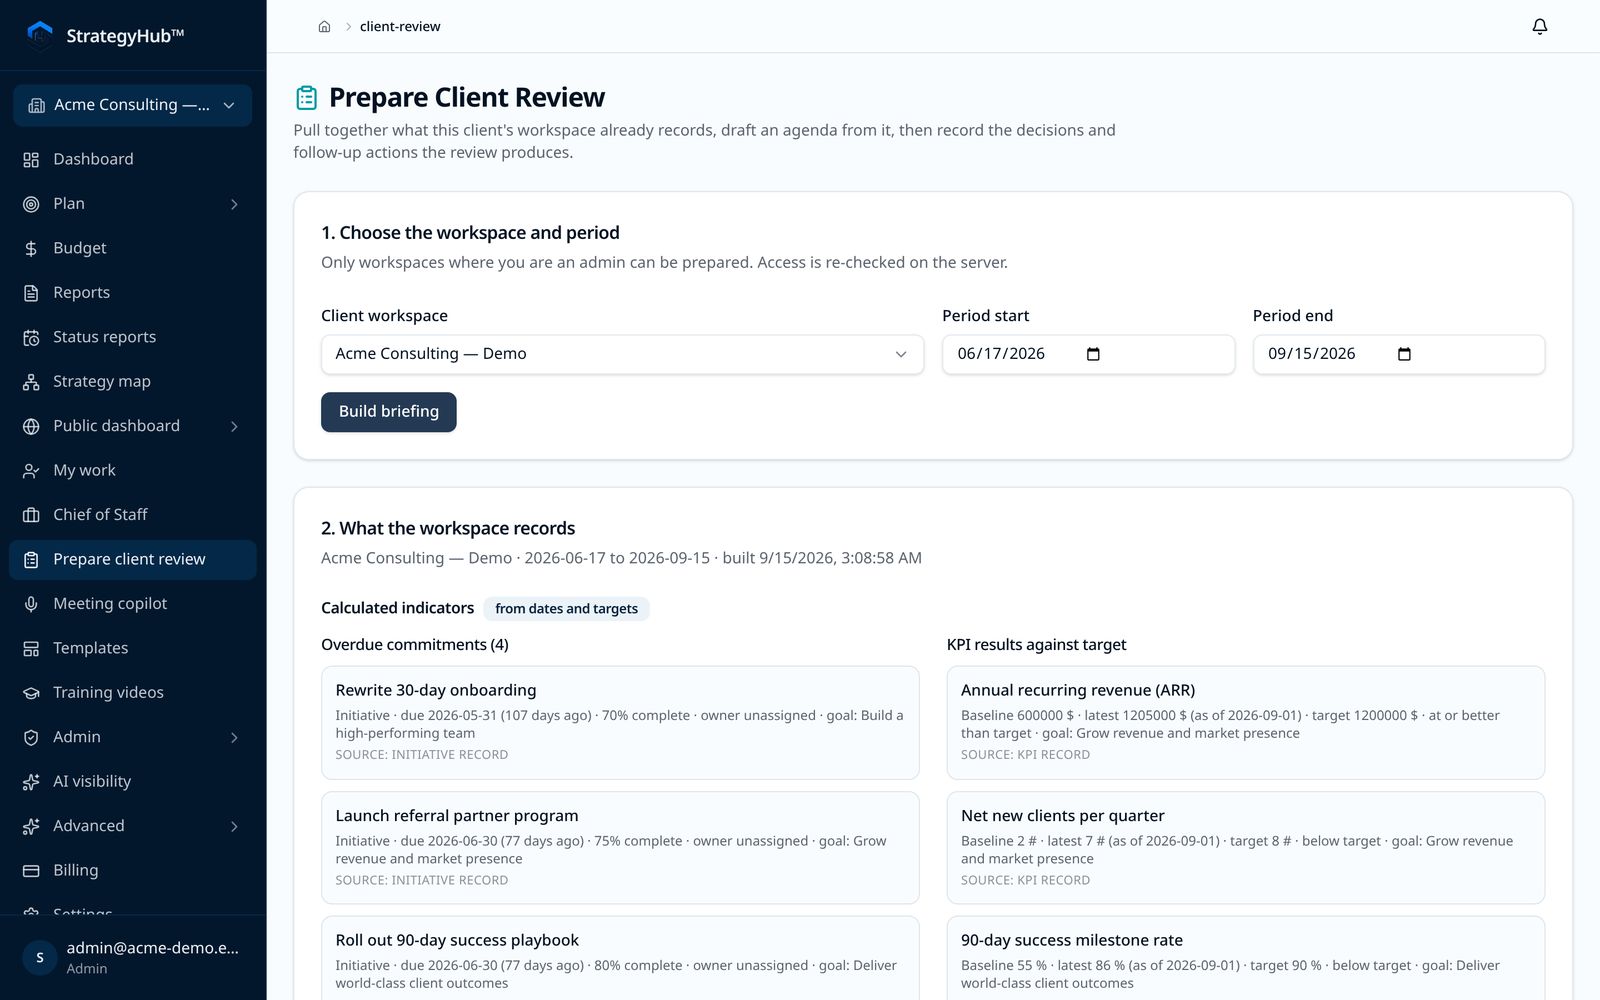This screenshot has height=1000, width=1600.
Task: Go to home breadcrumb icon
Action: point(324,26)
